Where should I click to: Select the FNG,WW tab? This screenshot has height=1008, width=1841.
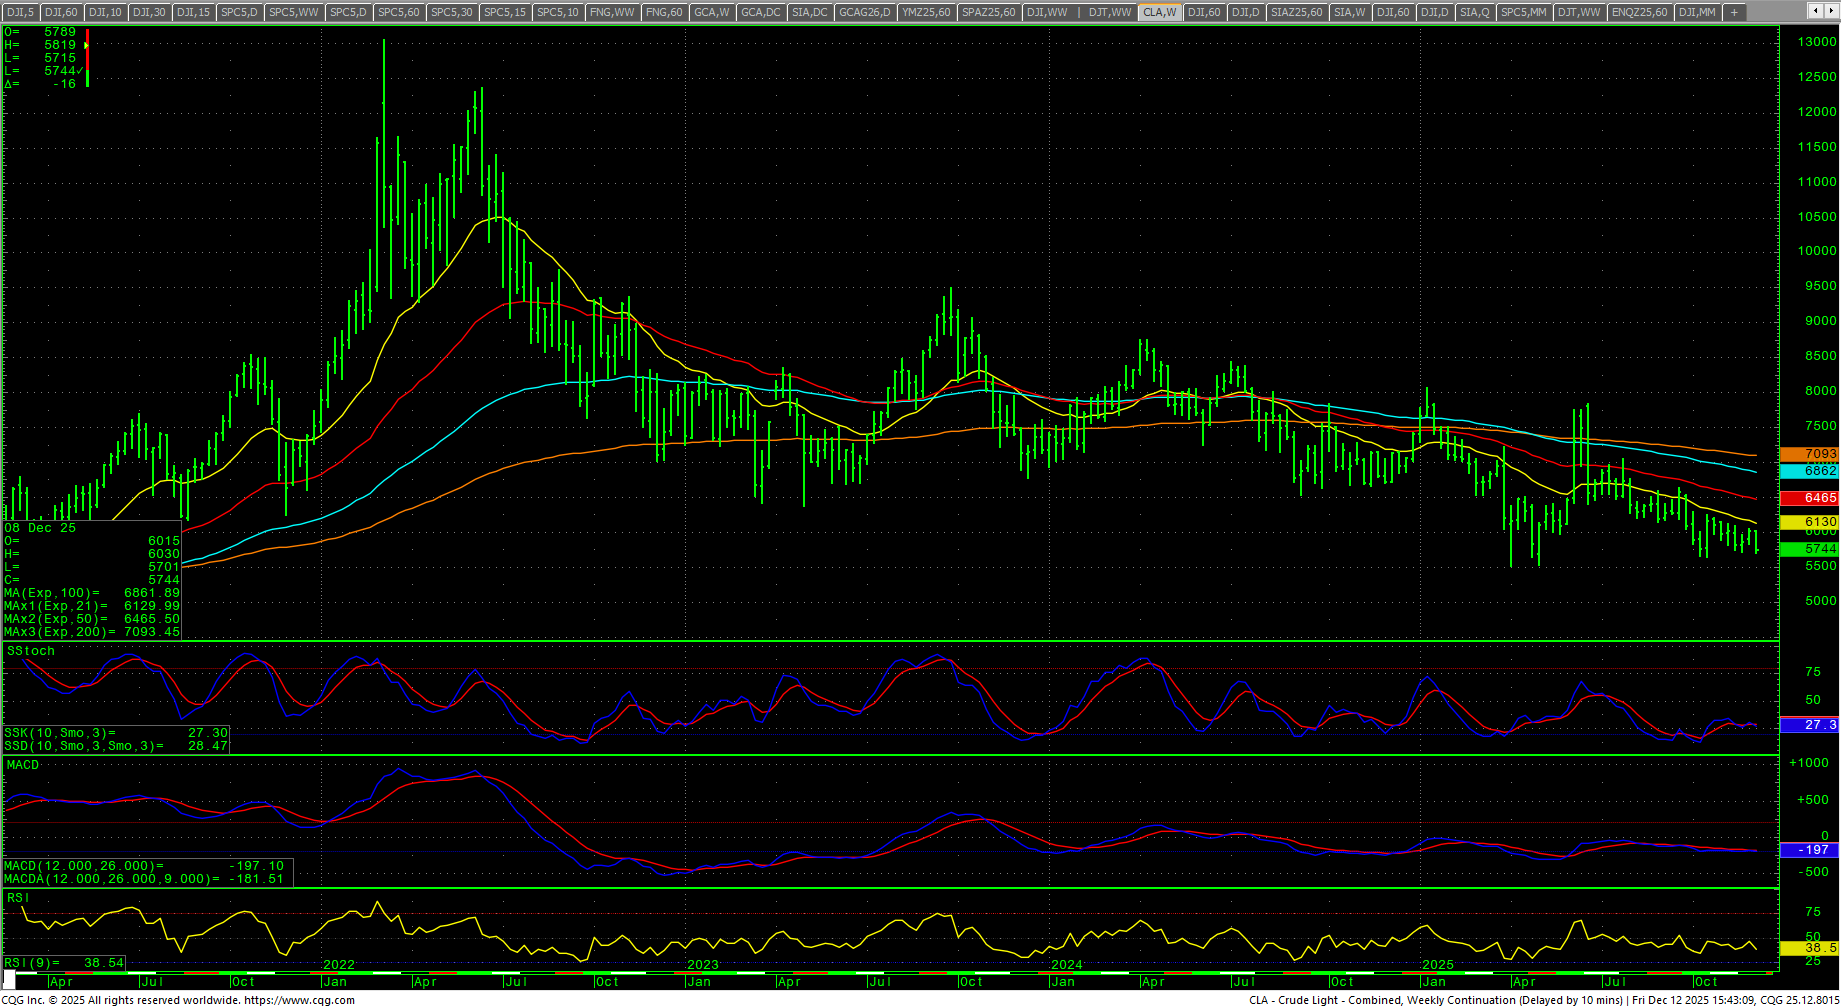[612, 12]
